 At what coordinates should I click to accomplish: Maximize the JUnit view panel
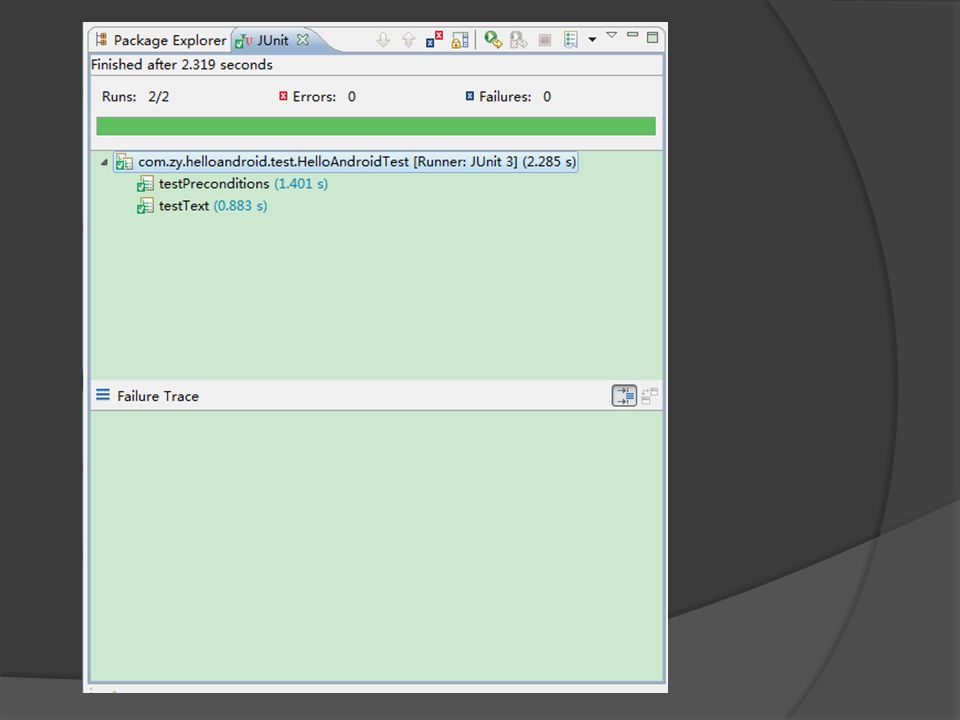click(653, 37)
